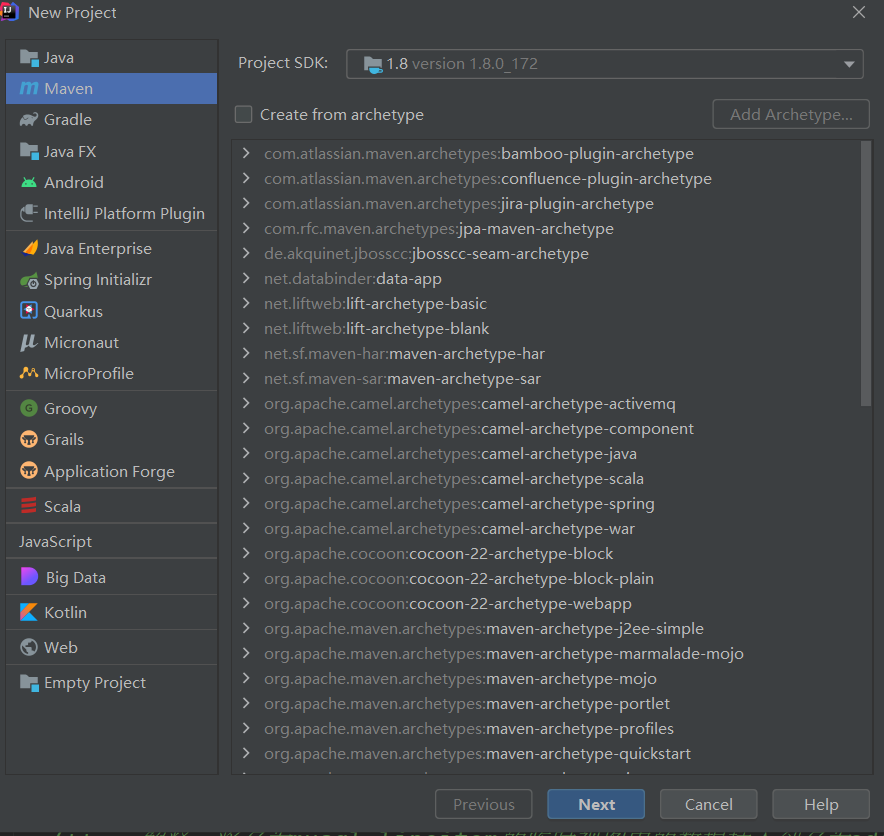Screen dimensions: 884x836
Task: Click the Application Forge icon
Action: [29, 471]
